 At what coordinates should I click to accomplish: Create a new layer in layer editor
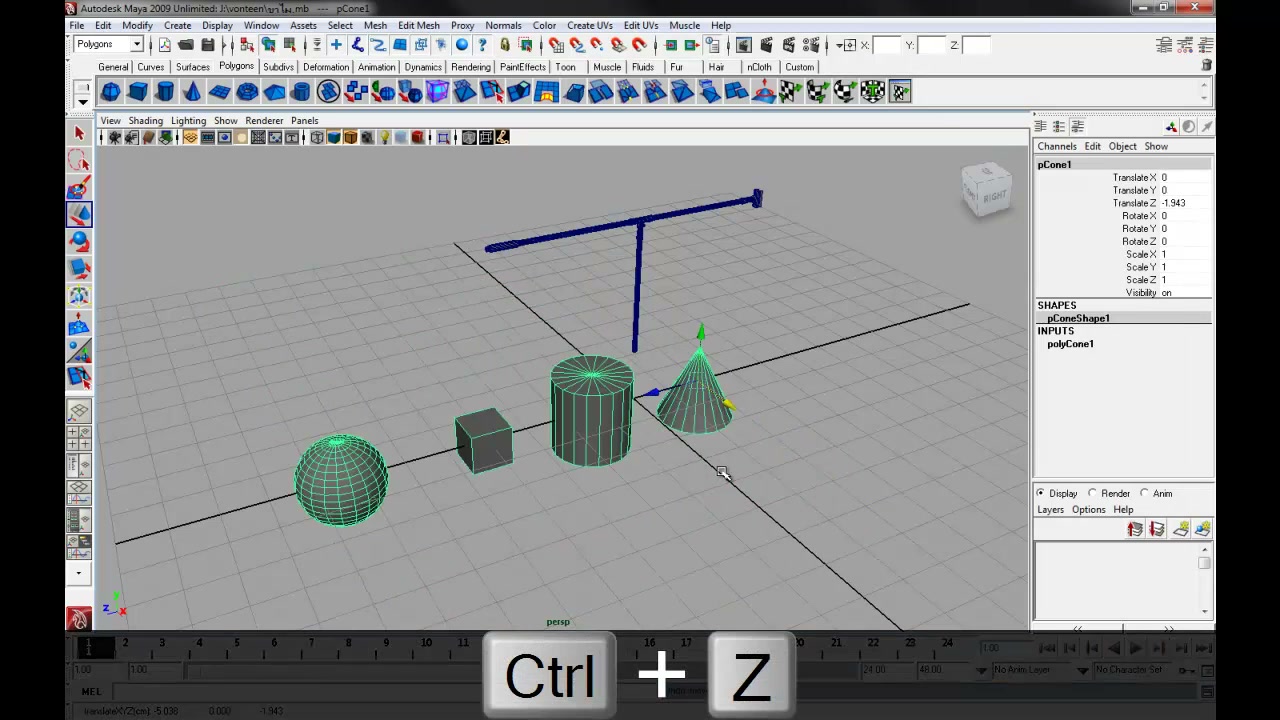pyautogui.click(x=1180, y=529)
